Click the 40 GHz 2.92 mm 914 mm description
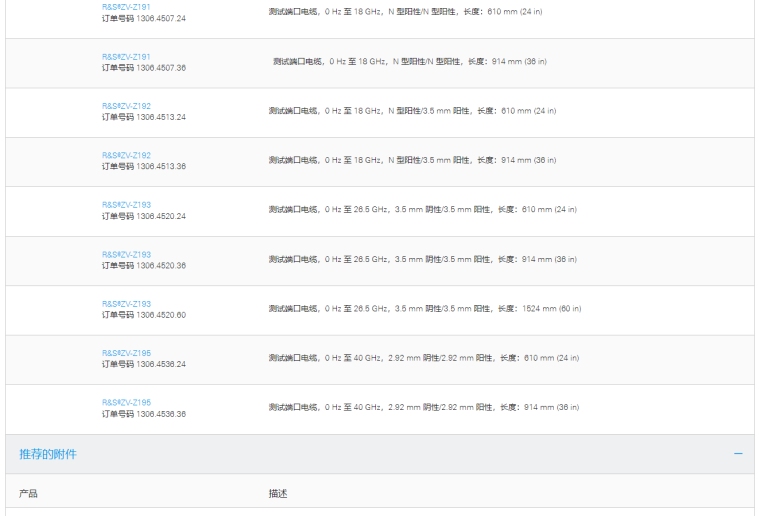760x516 pixels. 424,407
